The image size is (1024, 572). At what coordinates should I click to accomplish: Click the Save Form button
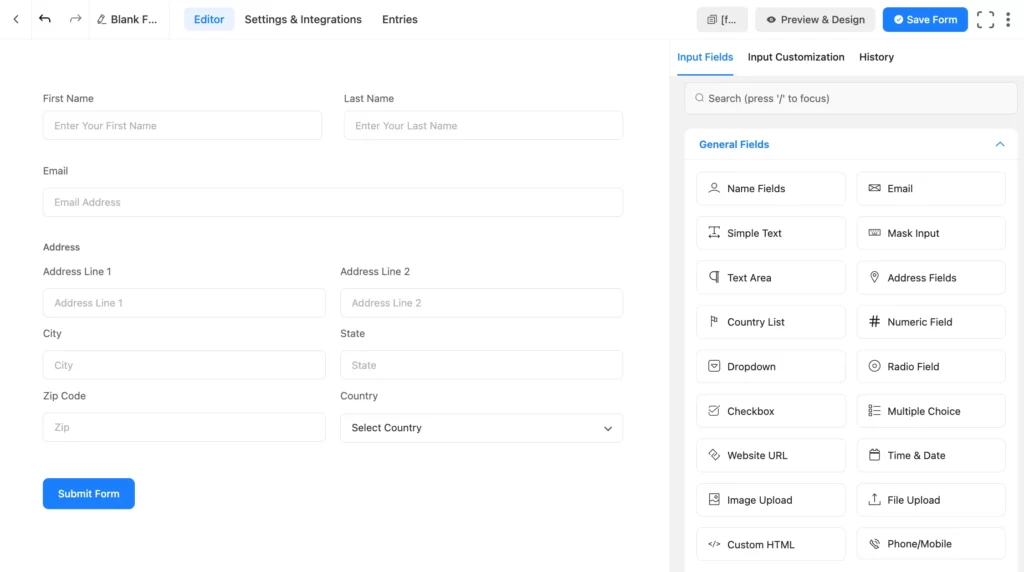(925, 20)
